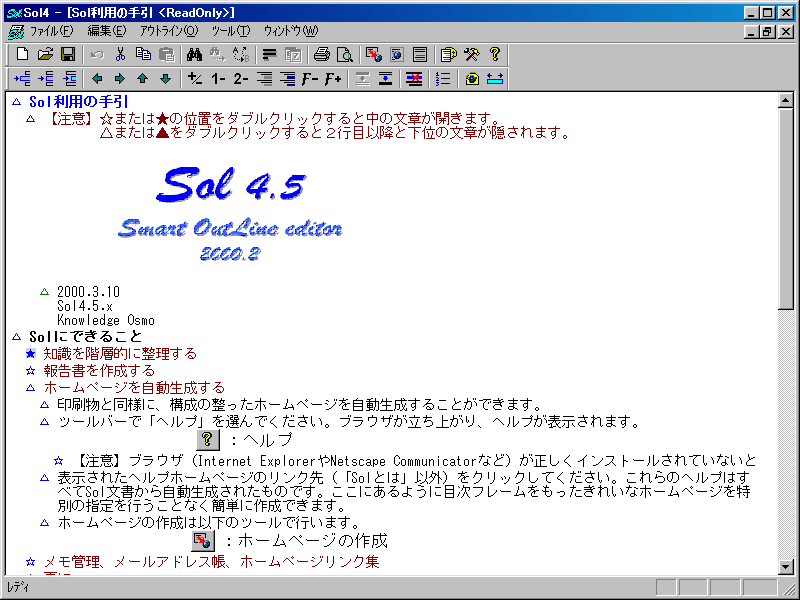Open the ファイル(F) menu
800x600 pixels.
click(52, 31)
